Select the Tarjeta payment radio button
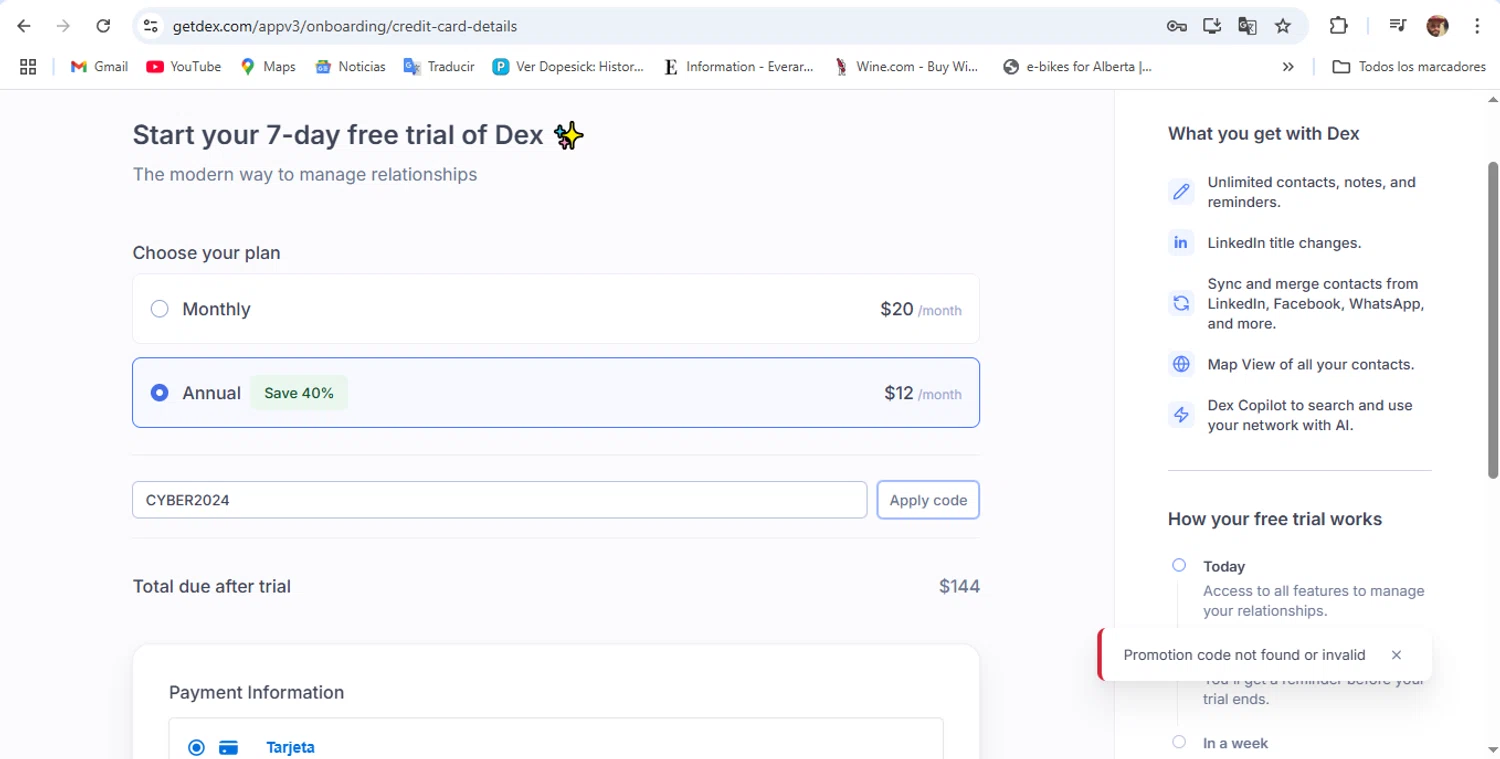Image resolution: width=1500 pixels, height=759 pixels. click(x=196, y=747)
